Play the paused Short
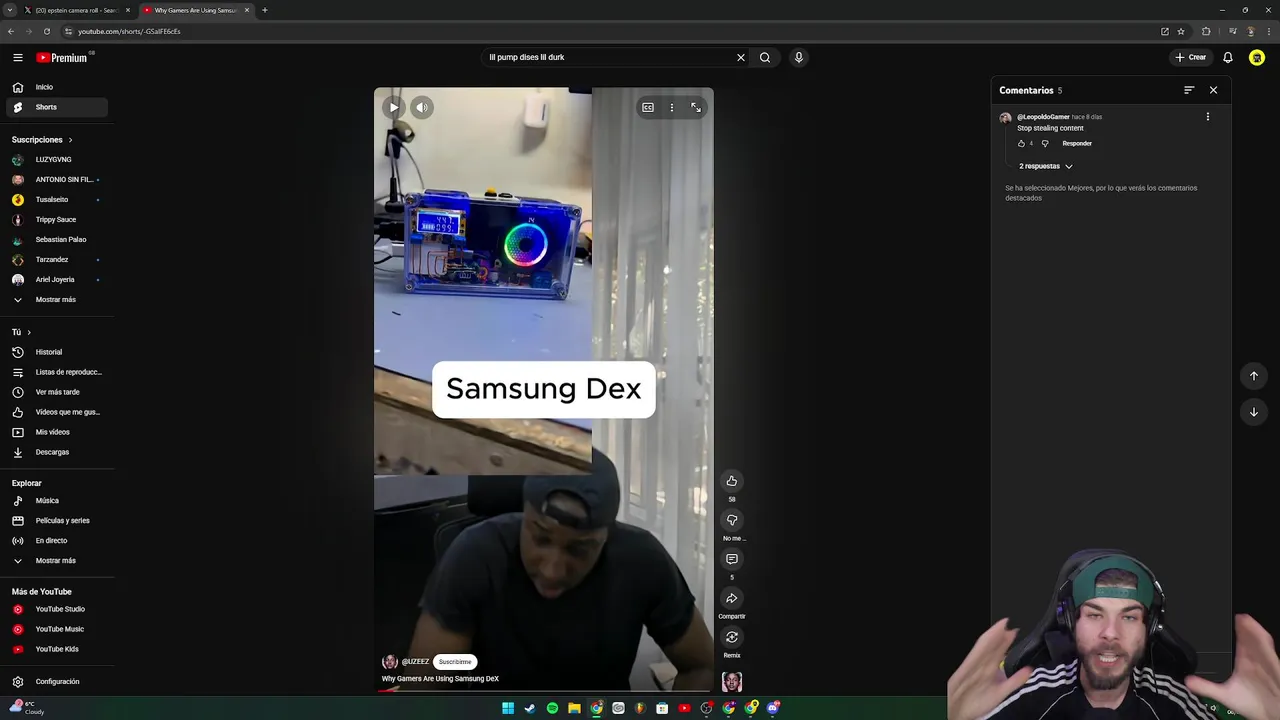The width and height of the screenshot is (1280, 720). pyautogui.click(x=394, y=107)
